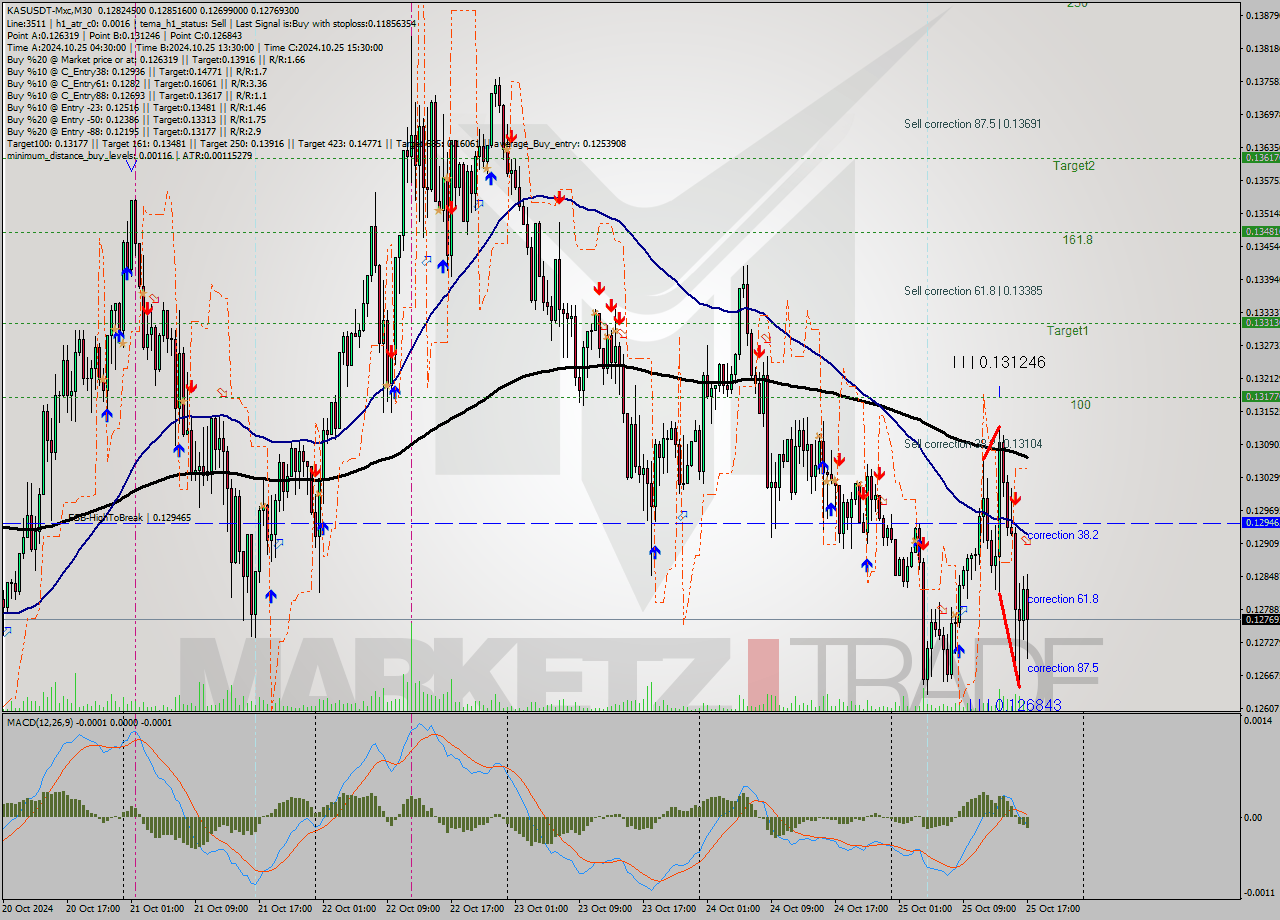Click the '25 Oct 17:00' time axis label
This screenshot has height=920, width=1280.
1053,909
